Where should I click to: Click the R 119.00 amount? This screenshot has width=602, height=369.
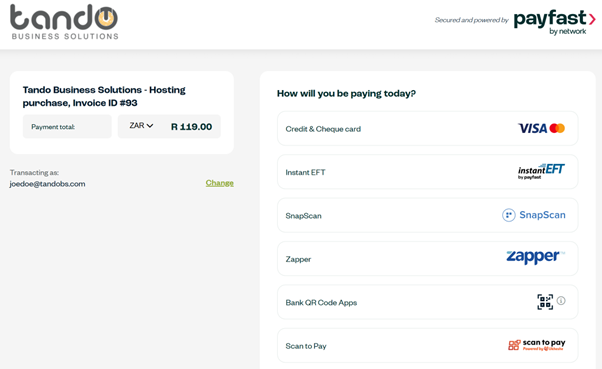coord(191,127)
